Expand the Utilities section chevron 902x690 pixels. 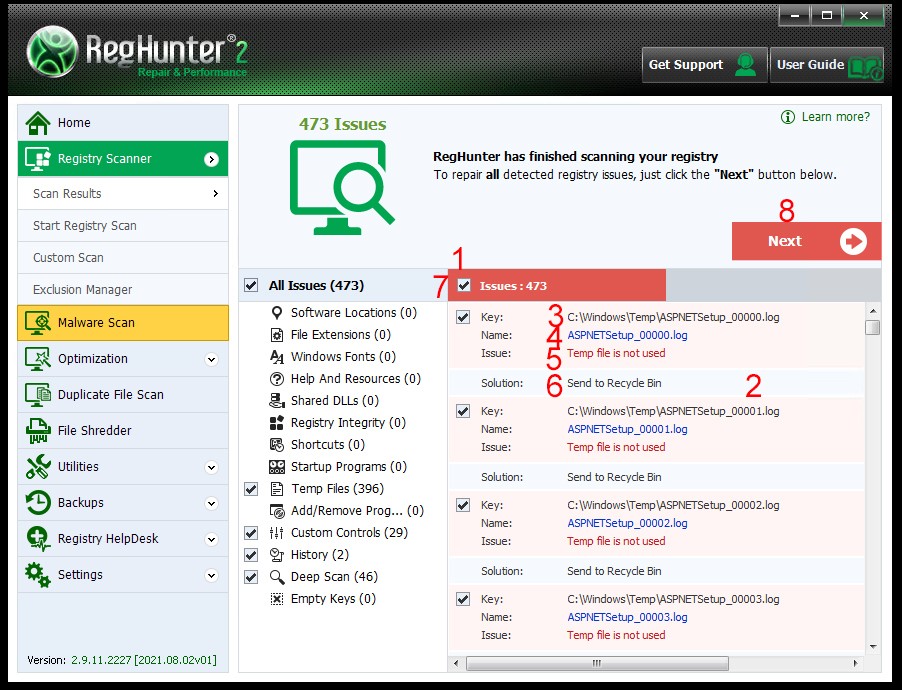(x=211, y=467)
